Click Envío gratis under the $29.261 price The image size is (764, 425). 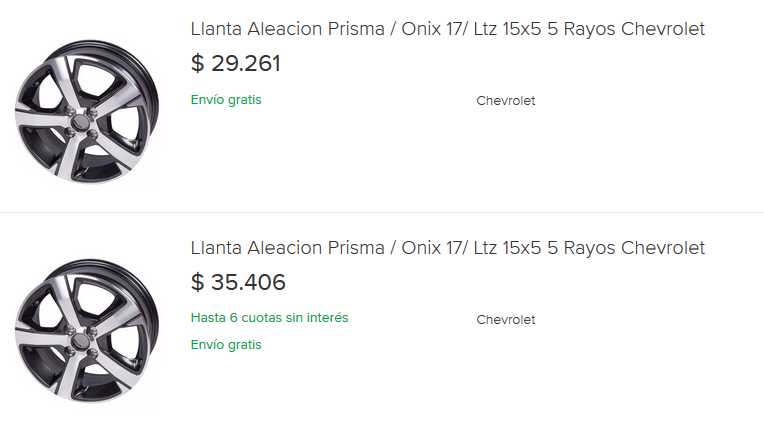pyautogui.click(x=226, y=100)
